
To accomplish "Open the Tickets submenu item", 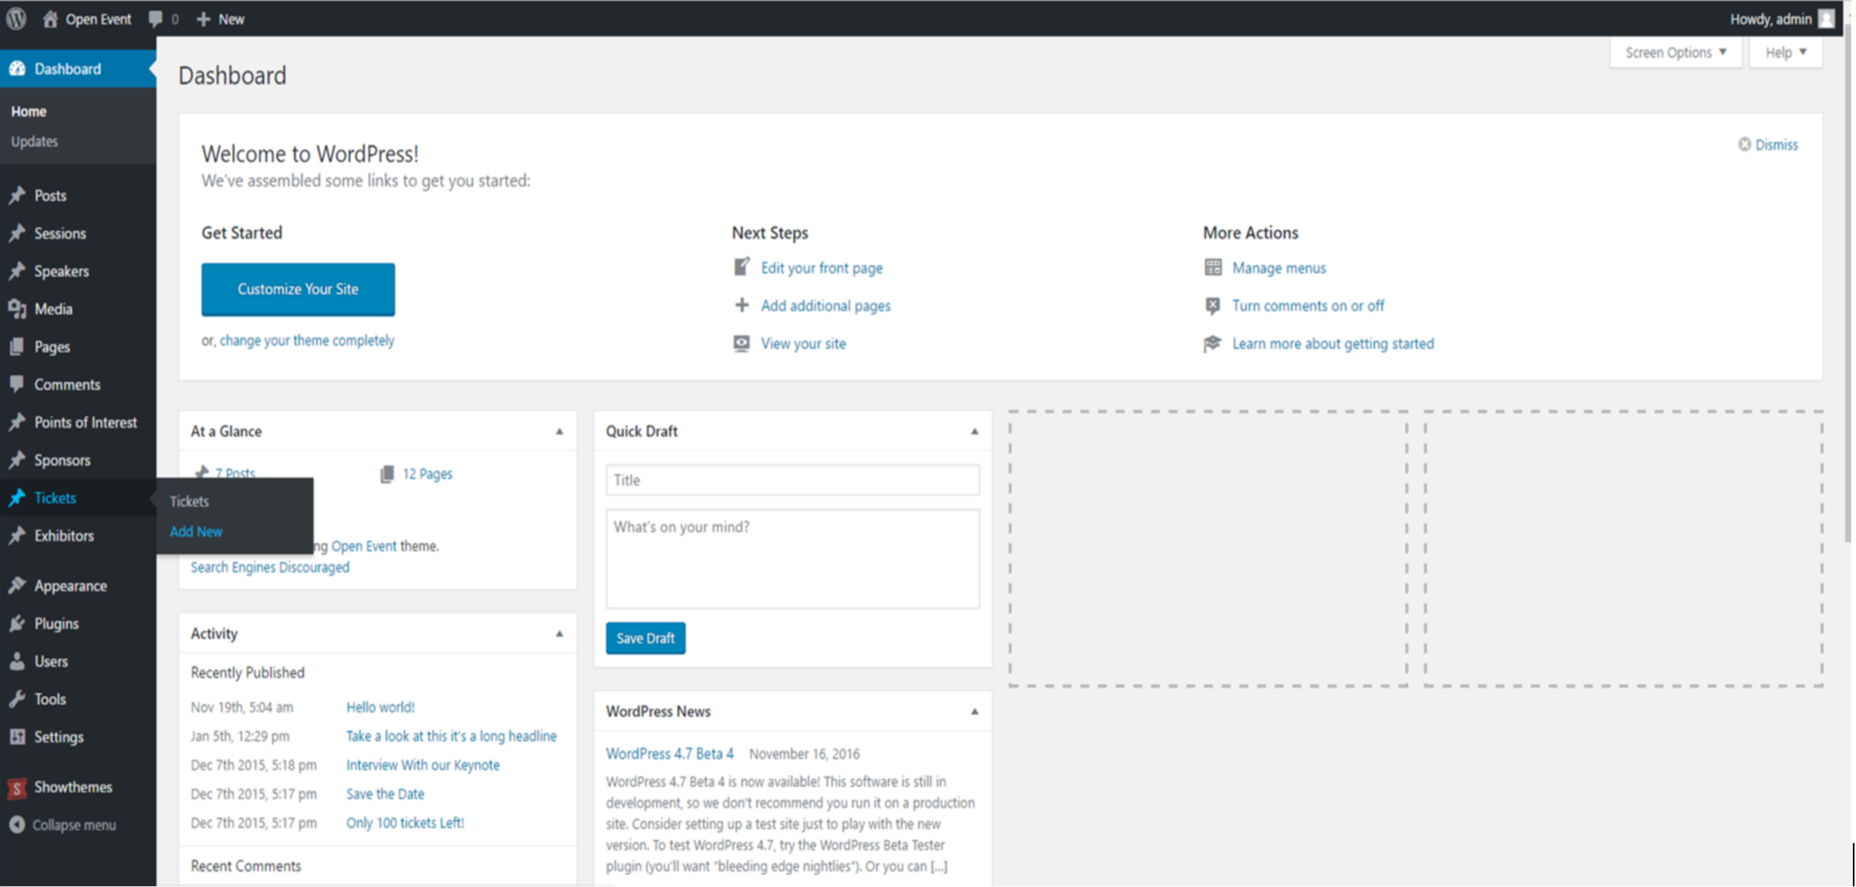I will (x=189, y=502).
